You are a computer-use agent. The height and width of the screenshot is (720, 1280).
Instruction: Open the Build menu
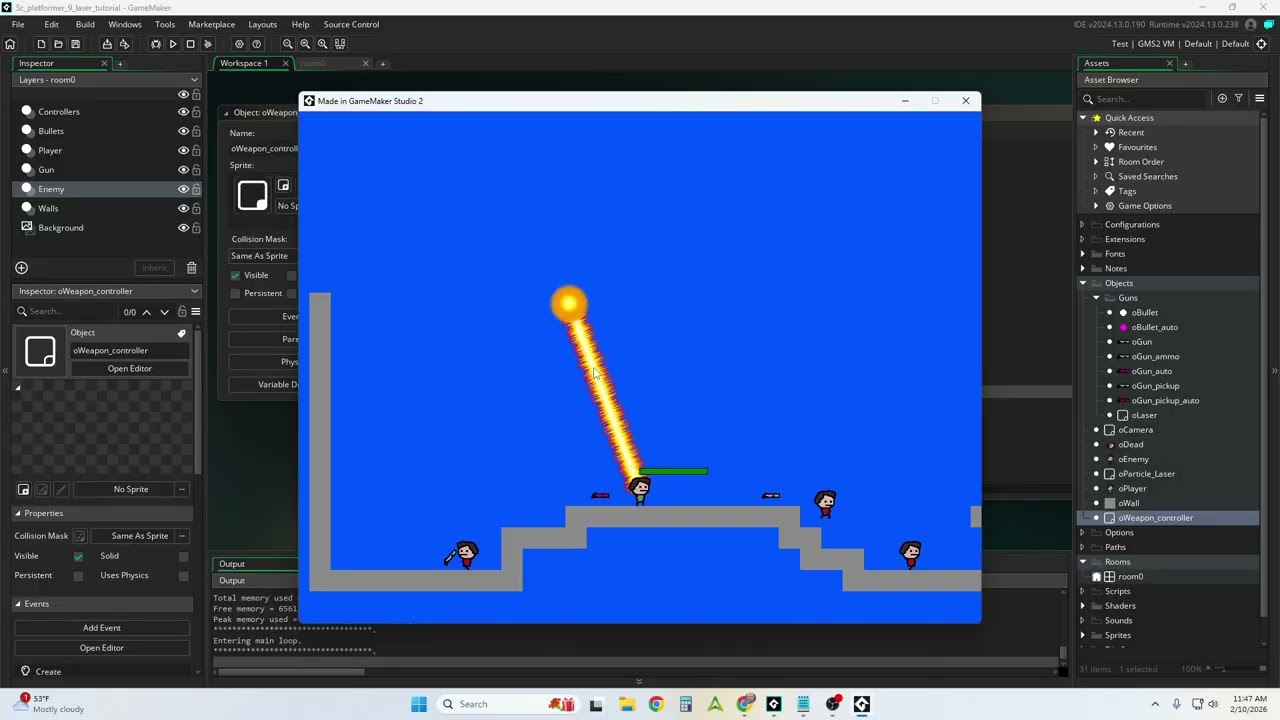coord(85,24)
